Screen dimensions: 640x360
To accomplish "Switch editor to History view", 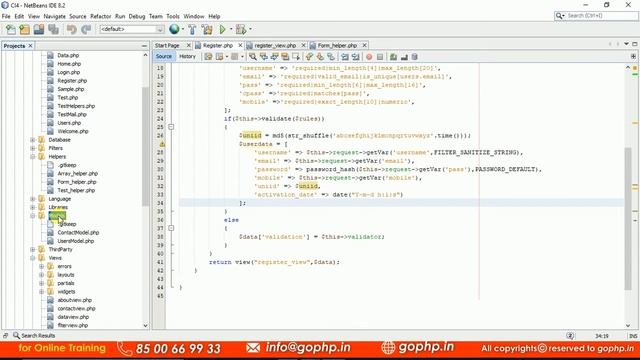I will point(187,56).
